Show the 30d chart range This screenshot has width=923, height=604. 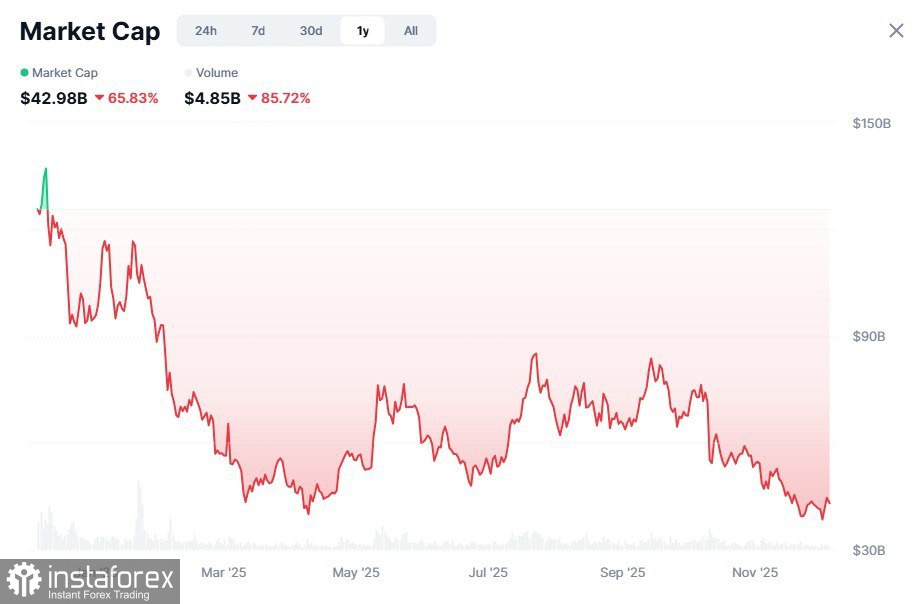(311, 31)
